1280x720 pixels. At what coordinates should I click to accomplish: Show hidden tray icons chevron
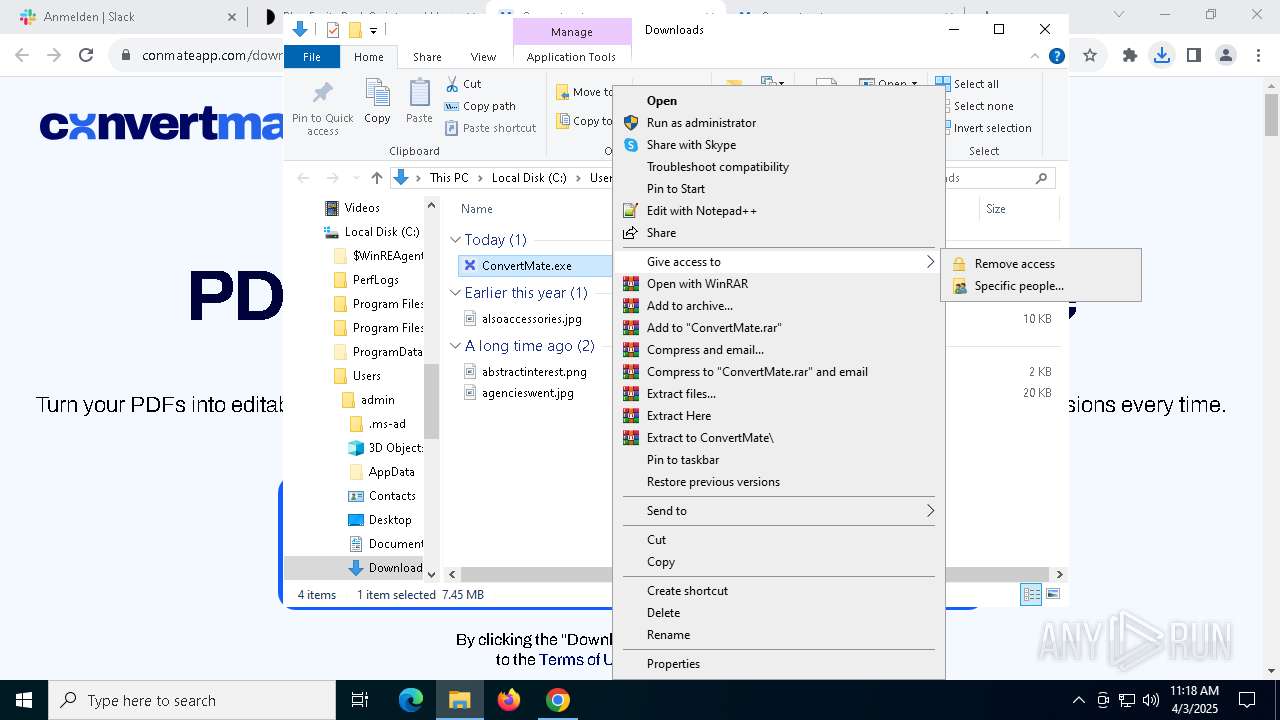pyautogui.click(x=1078, y=700)
